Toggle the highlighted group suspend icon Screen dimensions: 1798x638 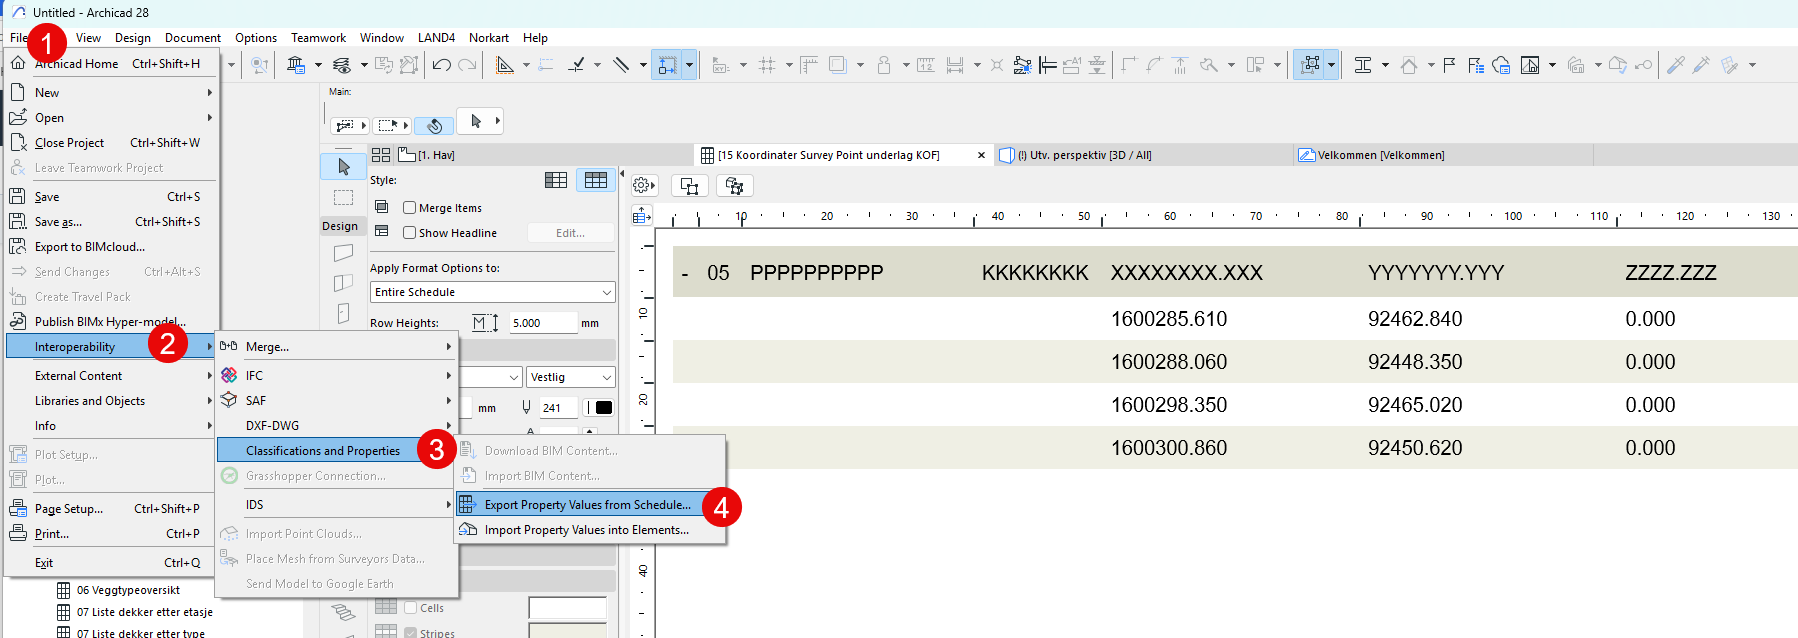click(1310, 65)
